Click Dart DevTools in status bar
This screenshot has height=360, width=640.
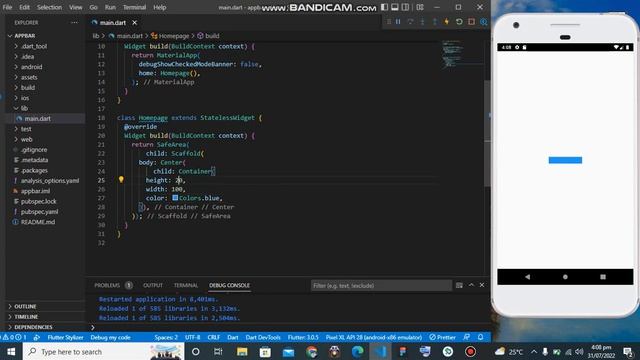(263, 337)
